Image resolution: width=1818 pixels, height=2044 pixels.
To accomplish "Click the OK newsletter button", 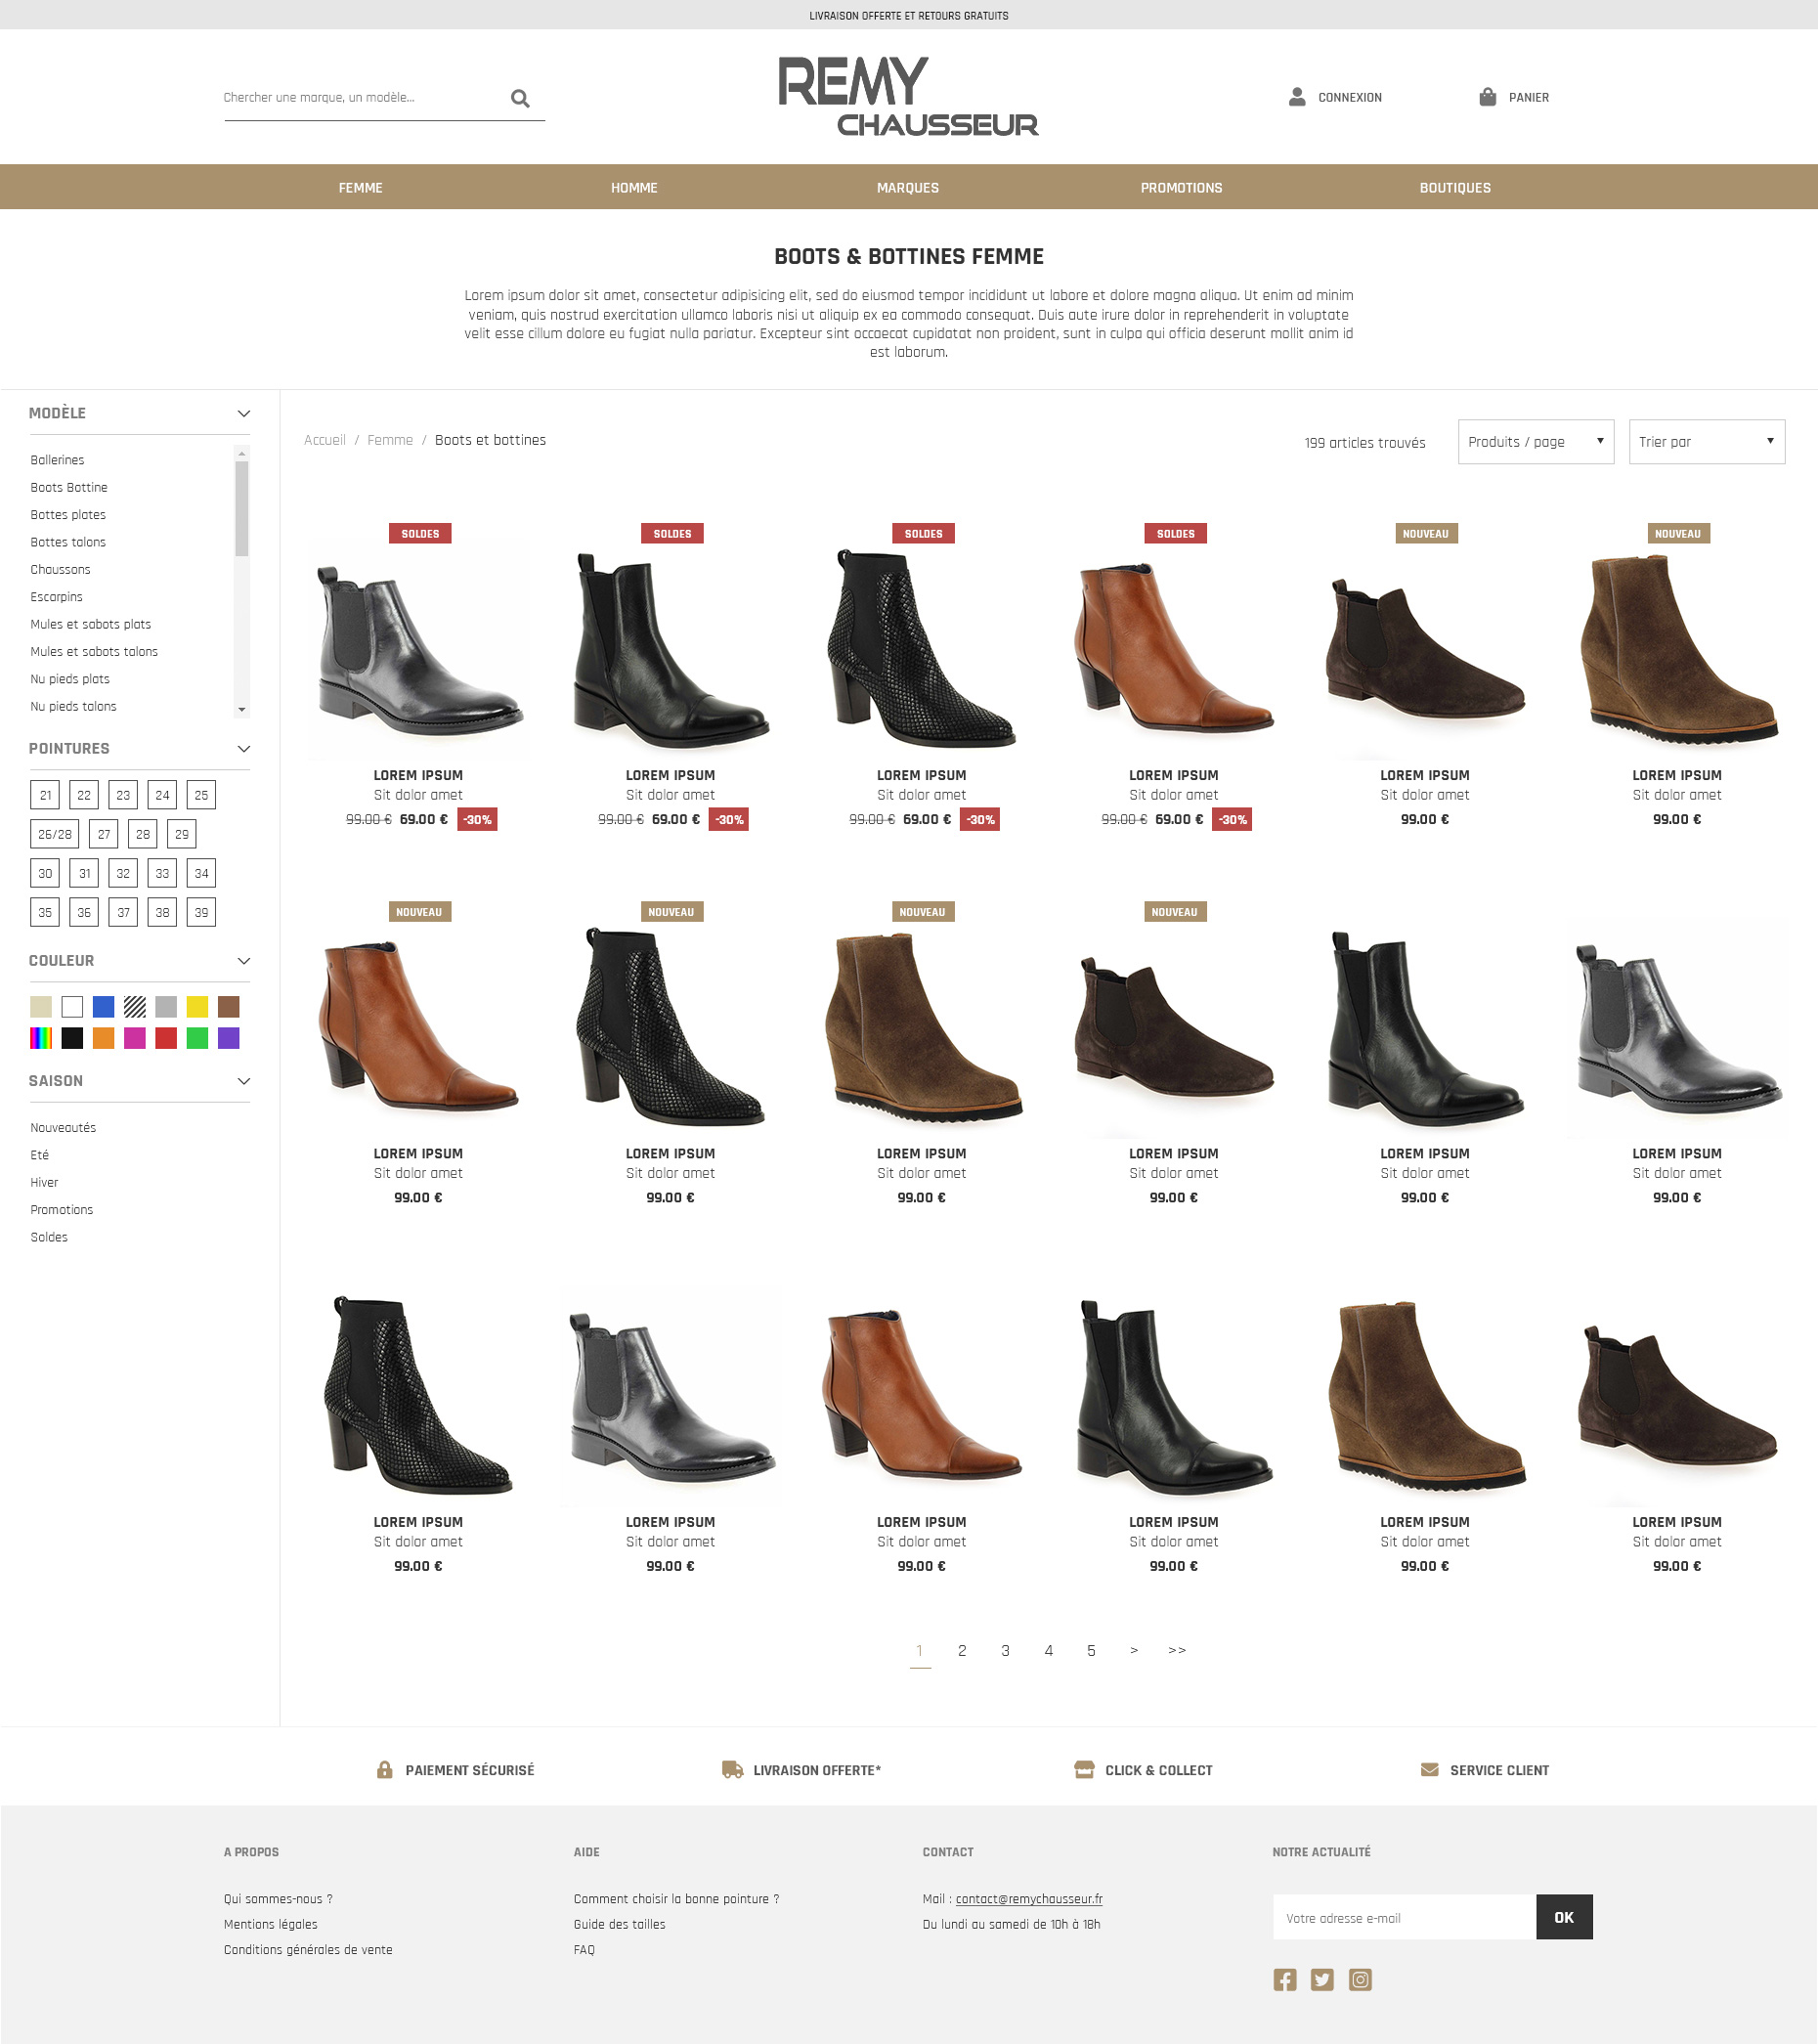I will pos(1563,1917).
